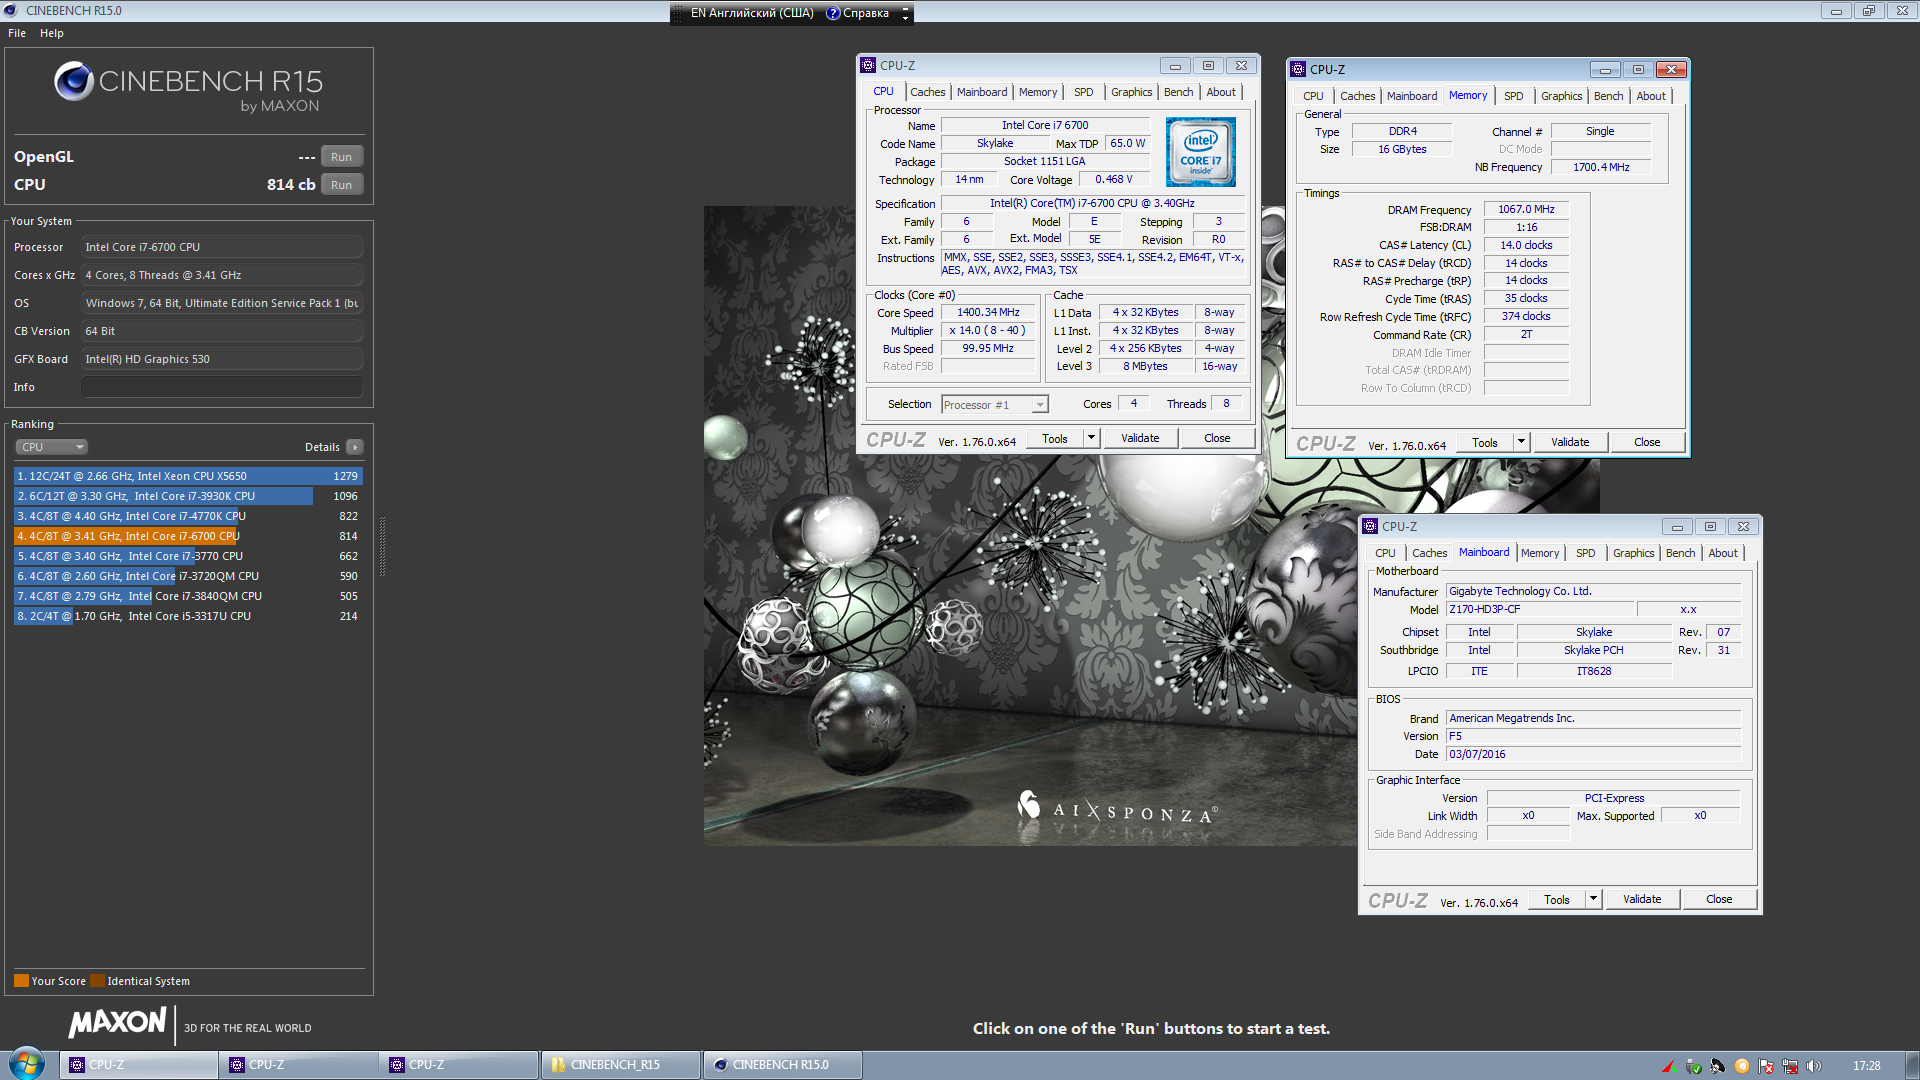
Task: Click the CPU-Z title bar icon of Memory window
Action: [x=1298, y=70]
